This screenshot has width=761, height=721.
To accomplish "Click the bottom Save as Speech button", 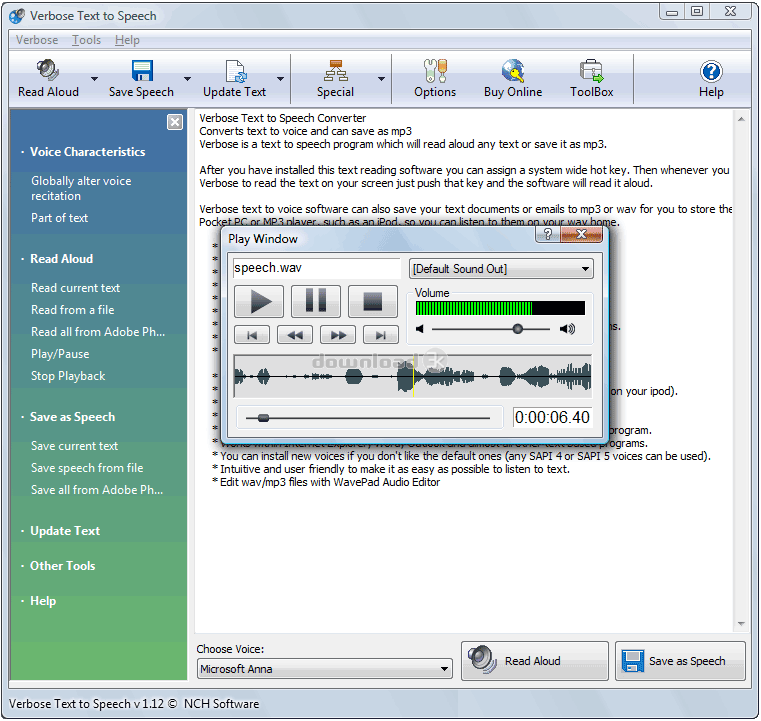I will pyautogui.click(x=680, y=661).
